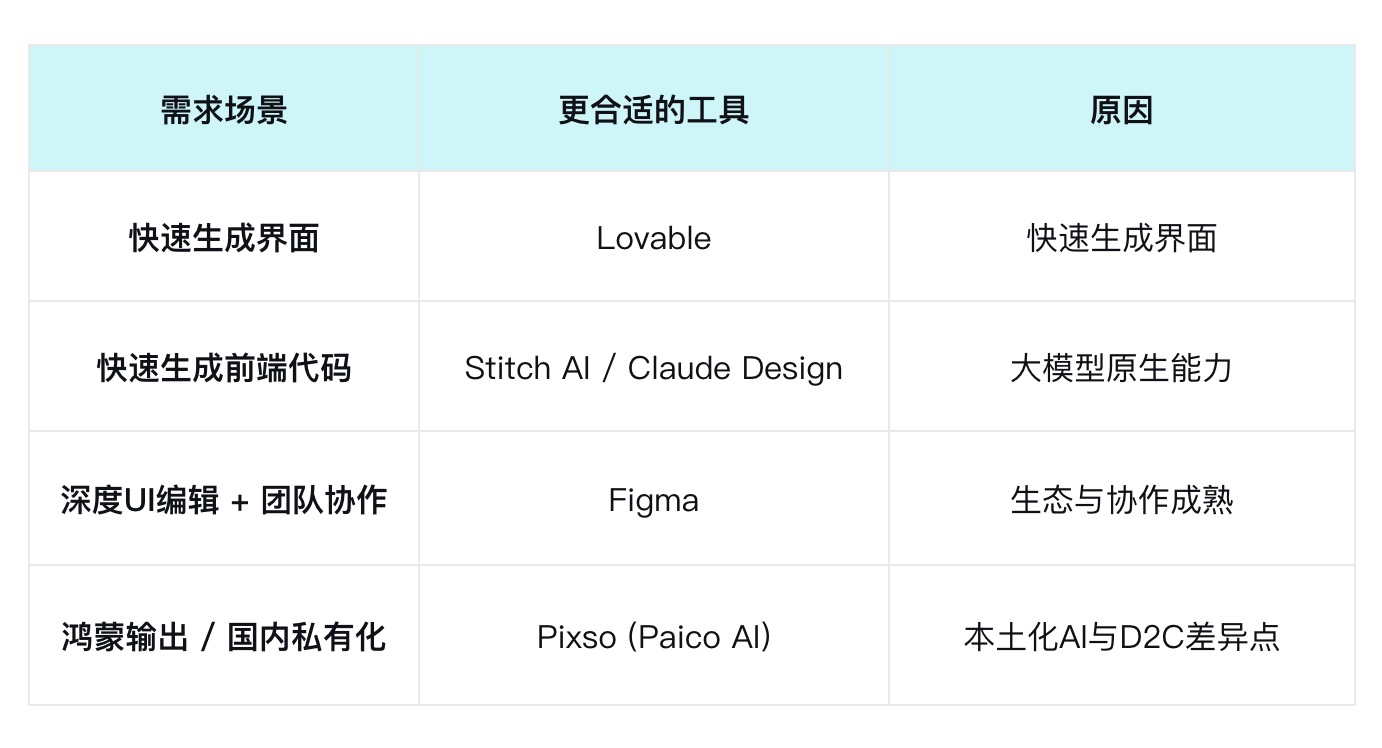Select the 快速生成前端代码 scenario cell

(224, 367)
